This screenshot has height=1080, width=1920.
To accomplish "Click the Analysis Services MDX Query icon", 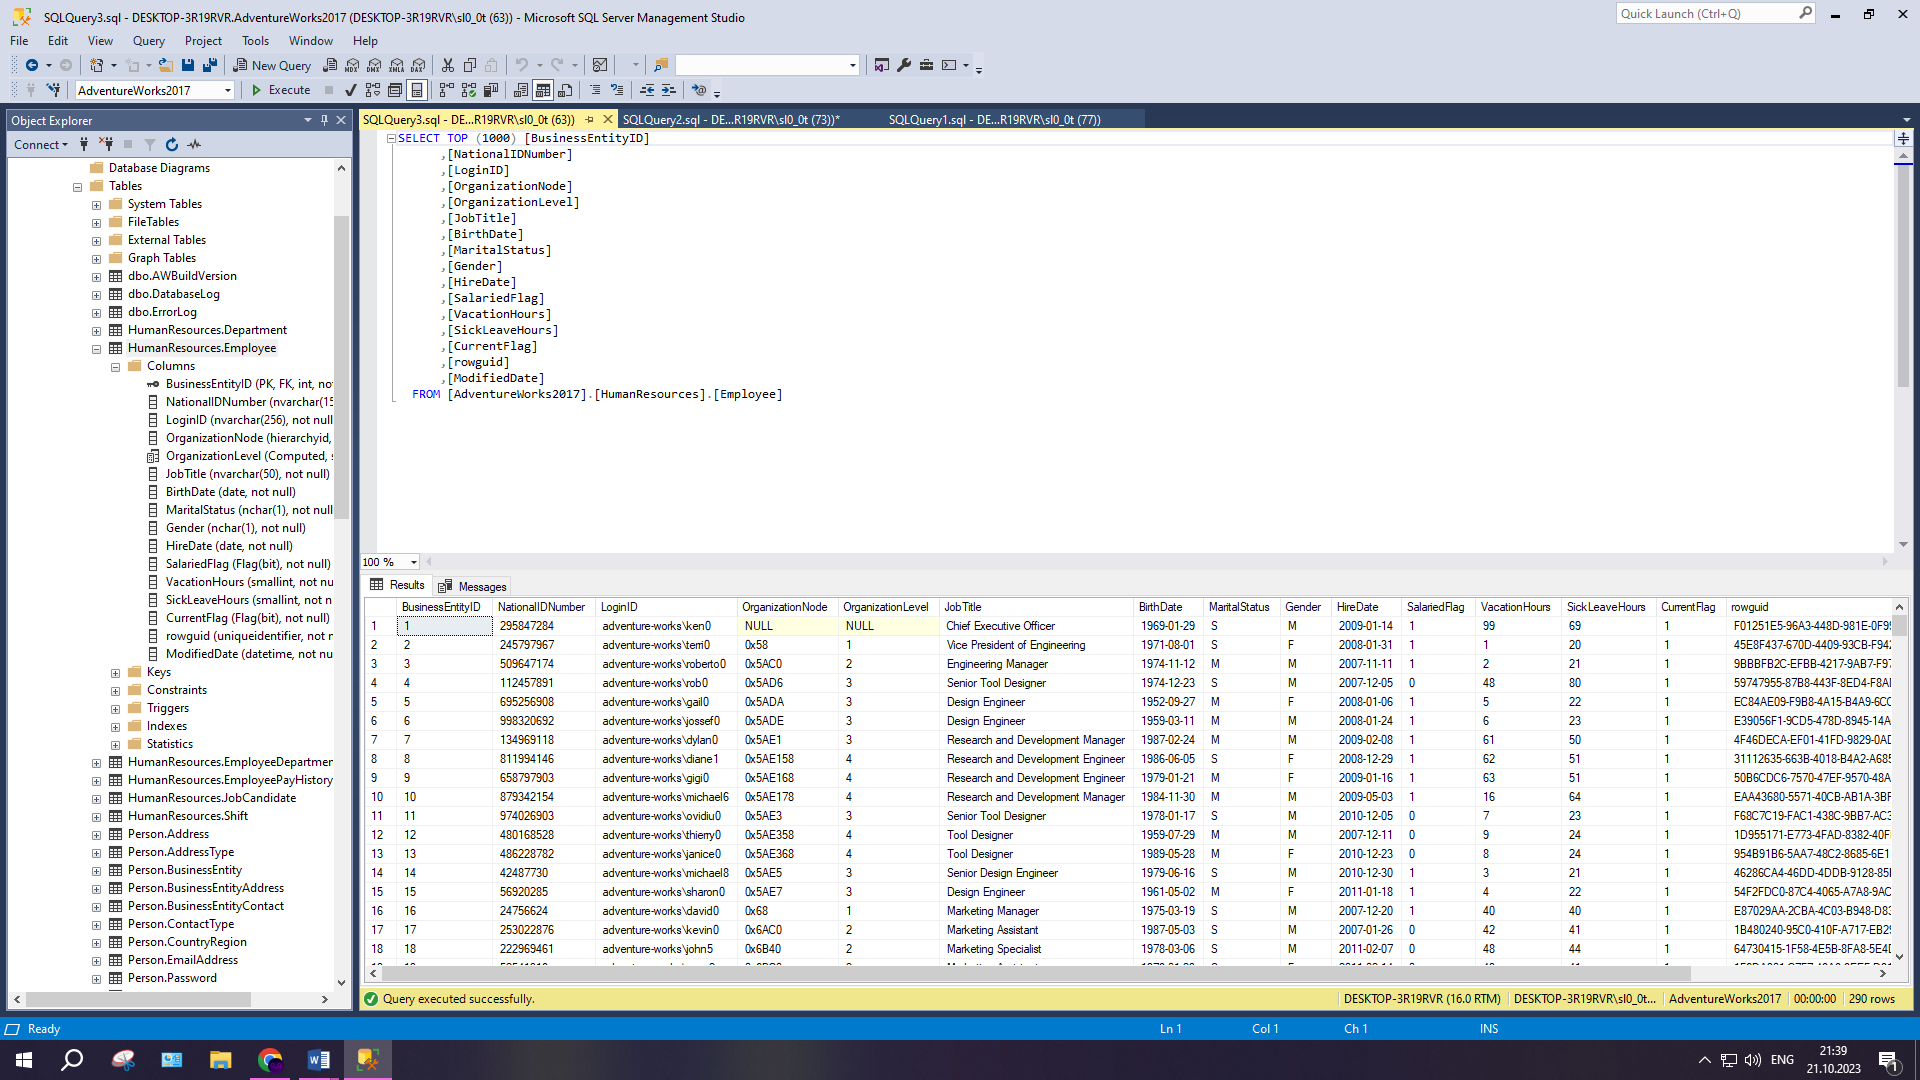I will pyautogui.click(x=352, y=65).
